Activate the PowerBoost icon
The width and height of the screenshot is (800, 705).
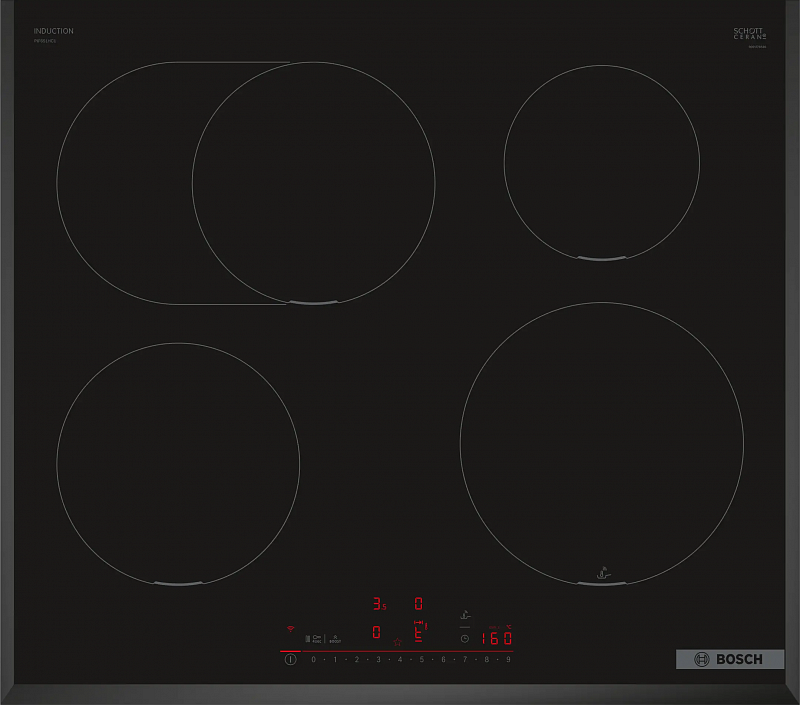coord(335,638)
